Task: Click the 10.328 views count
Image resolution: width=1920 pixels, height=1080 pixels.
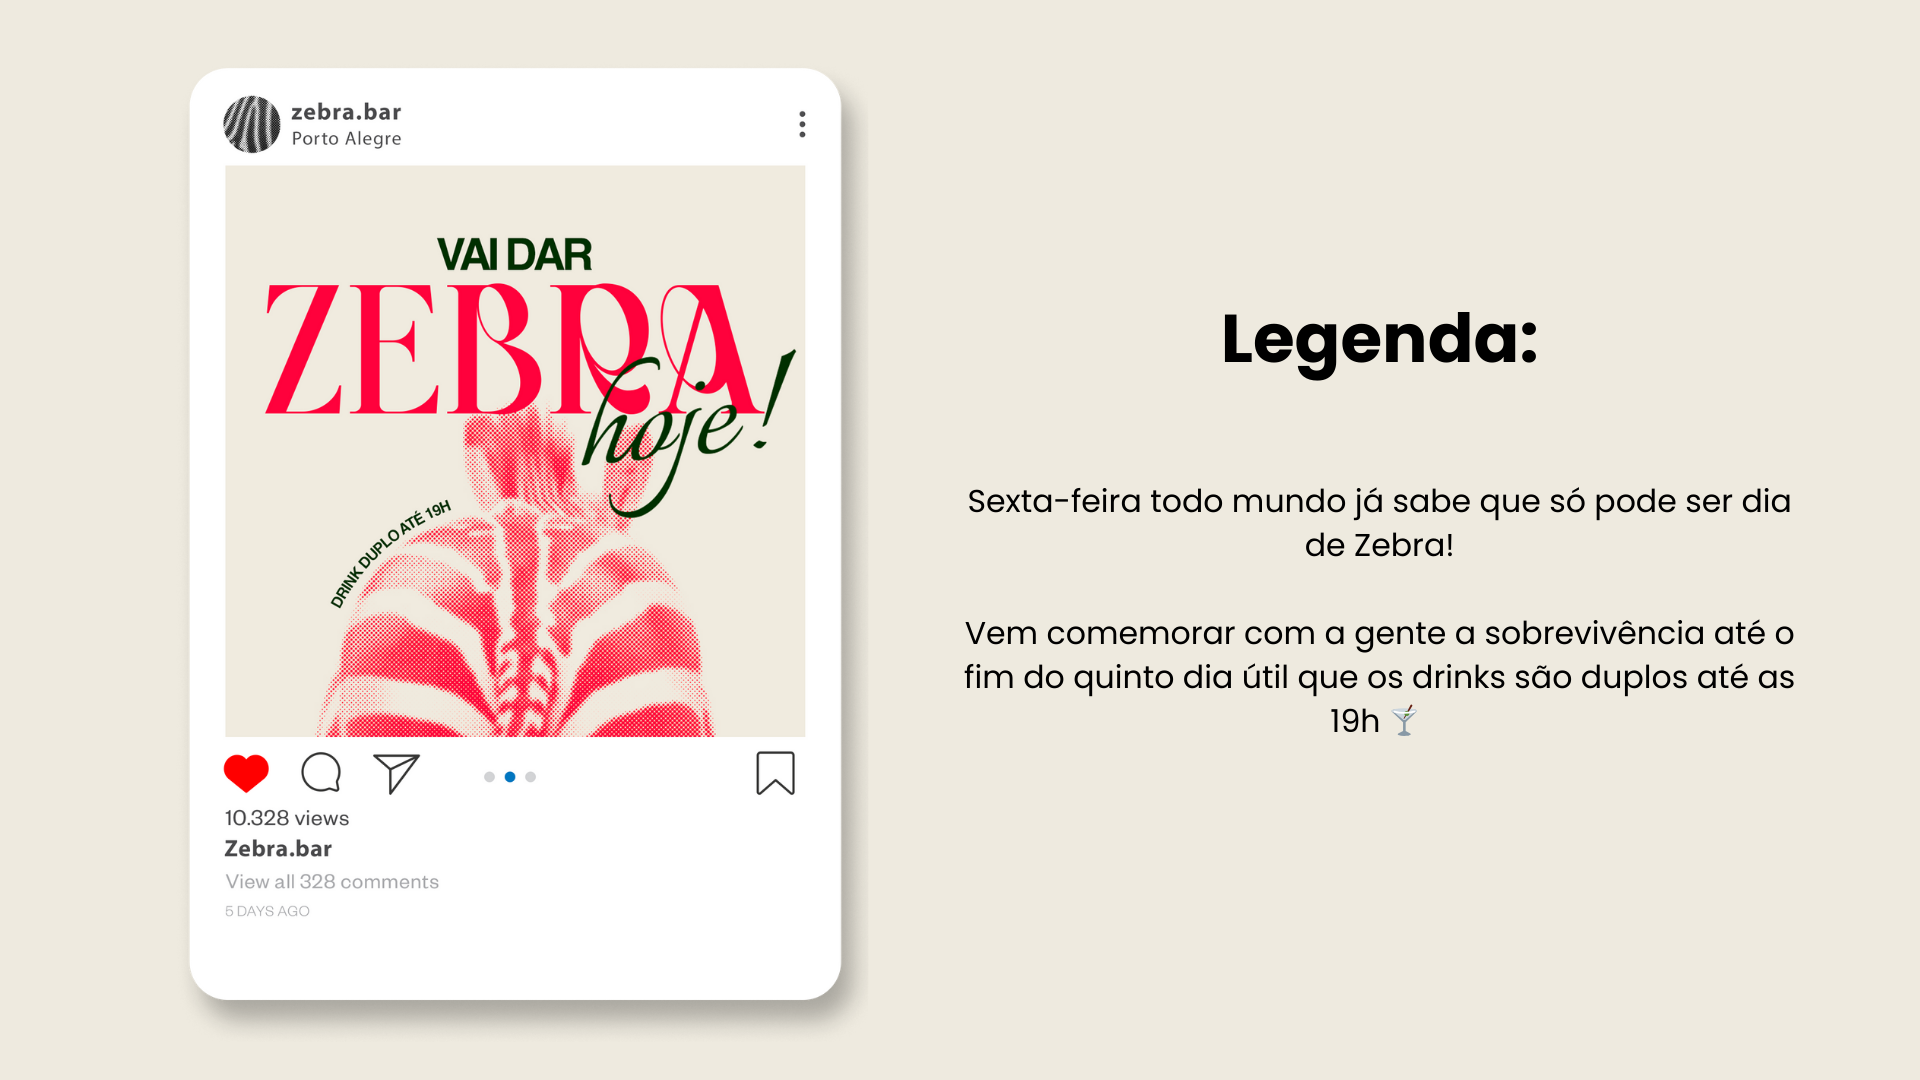Action: 287,818
